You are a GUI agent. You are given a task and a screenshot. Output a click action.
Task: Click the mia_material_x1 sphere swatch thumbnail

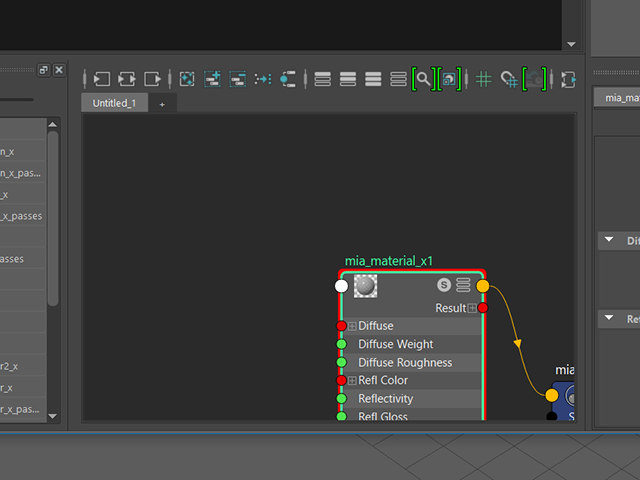[x=365, y=286]
